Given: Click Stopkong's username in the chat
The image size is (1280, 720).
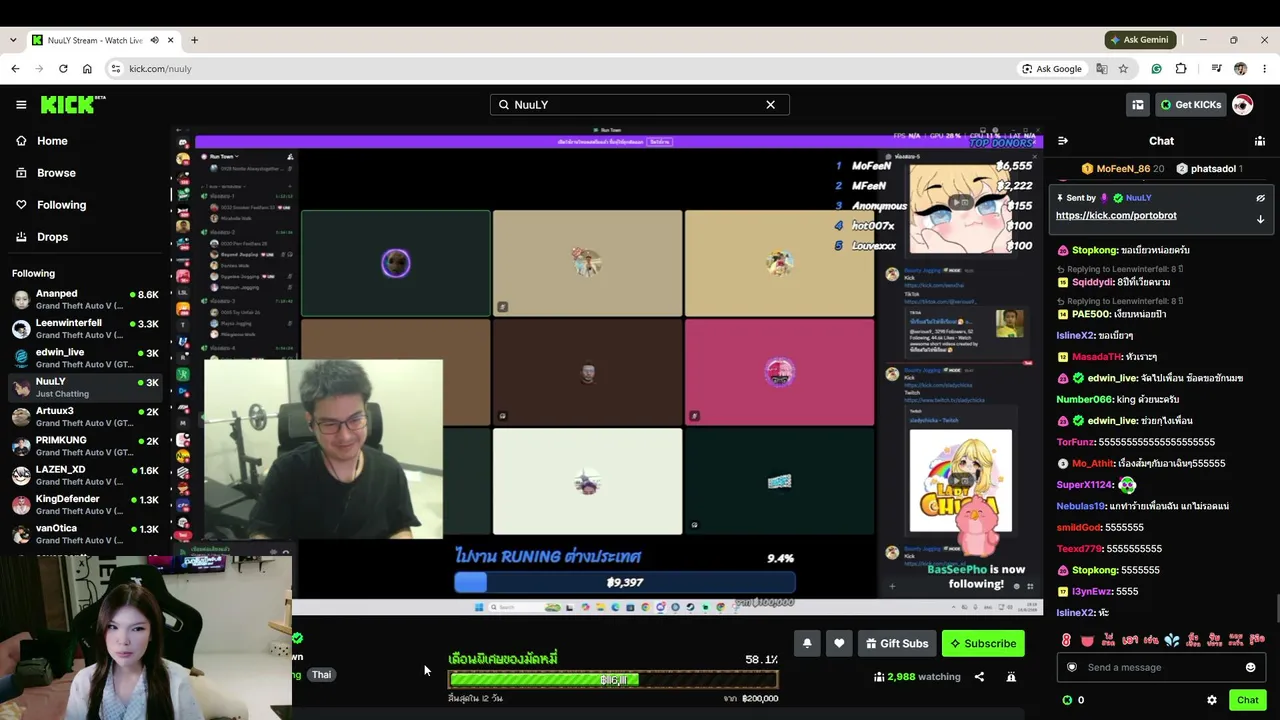Looking at the screenshot, I should 1094,250.
